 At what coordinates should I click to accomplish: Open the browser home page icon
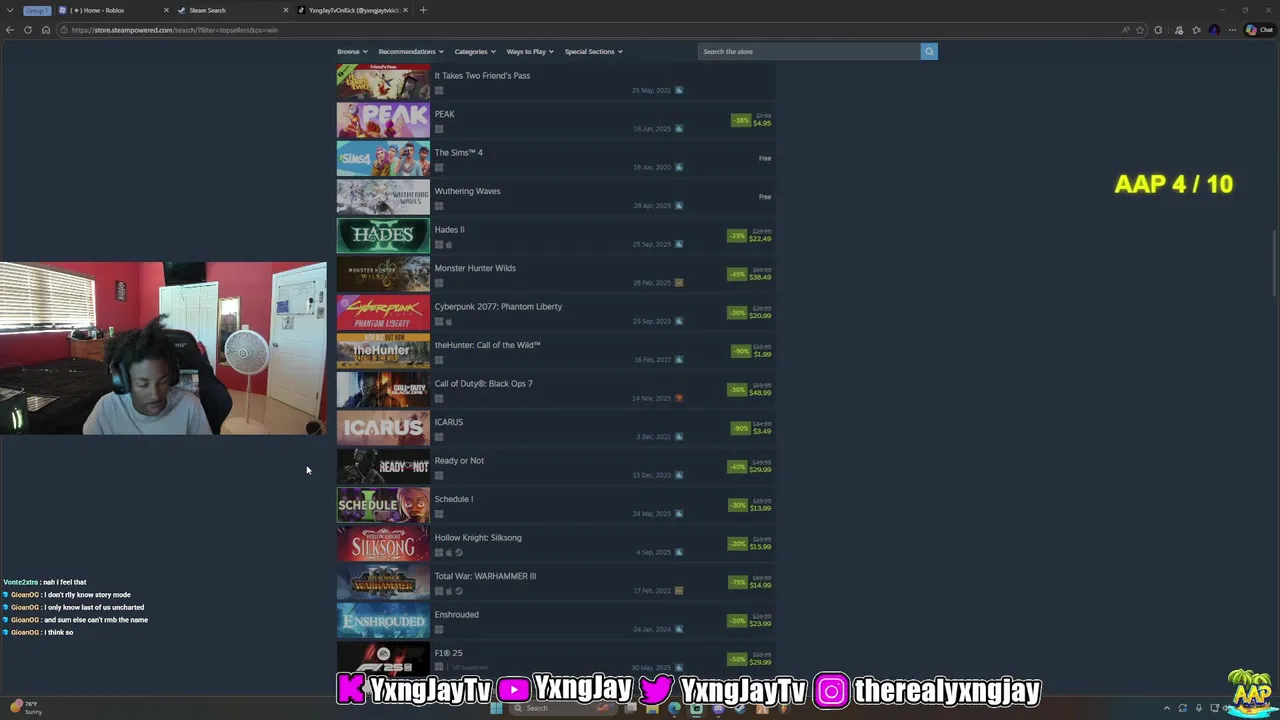point(45,30)
